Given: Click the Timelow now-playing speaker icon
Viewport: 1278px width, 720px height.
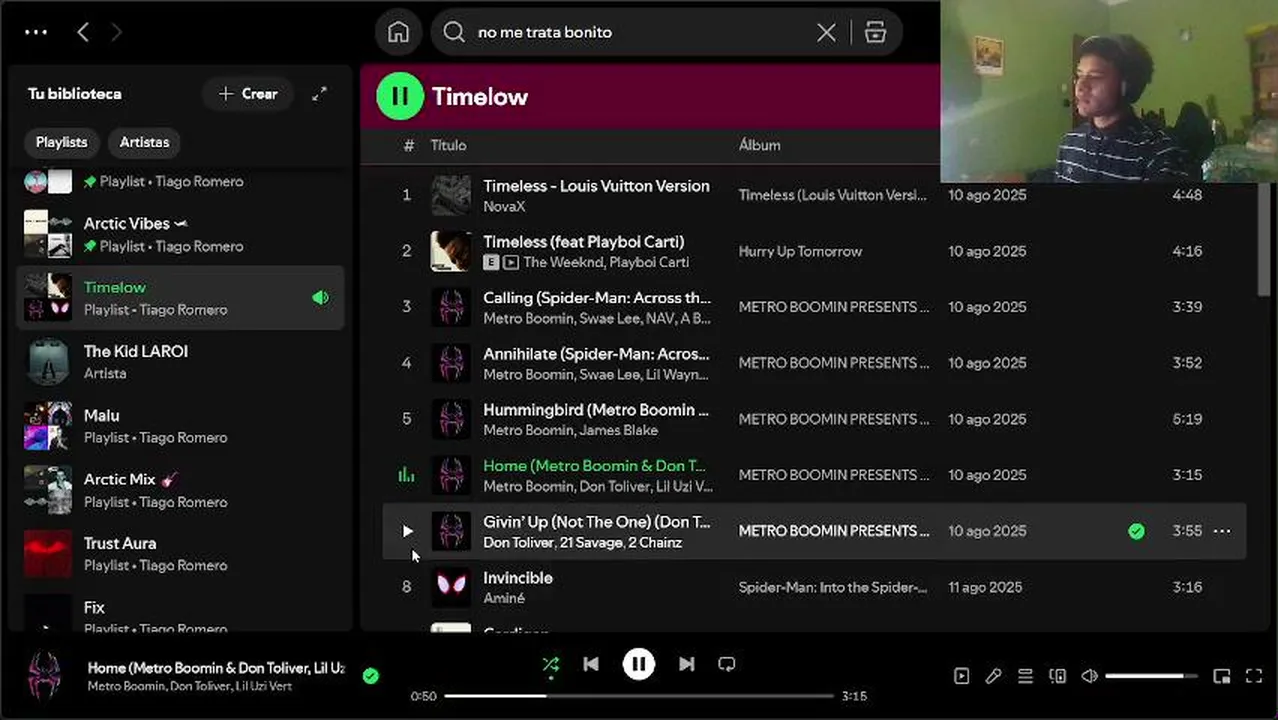Looking at the screenshot, I should coord(320,298).
